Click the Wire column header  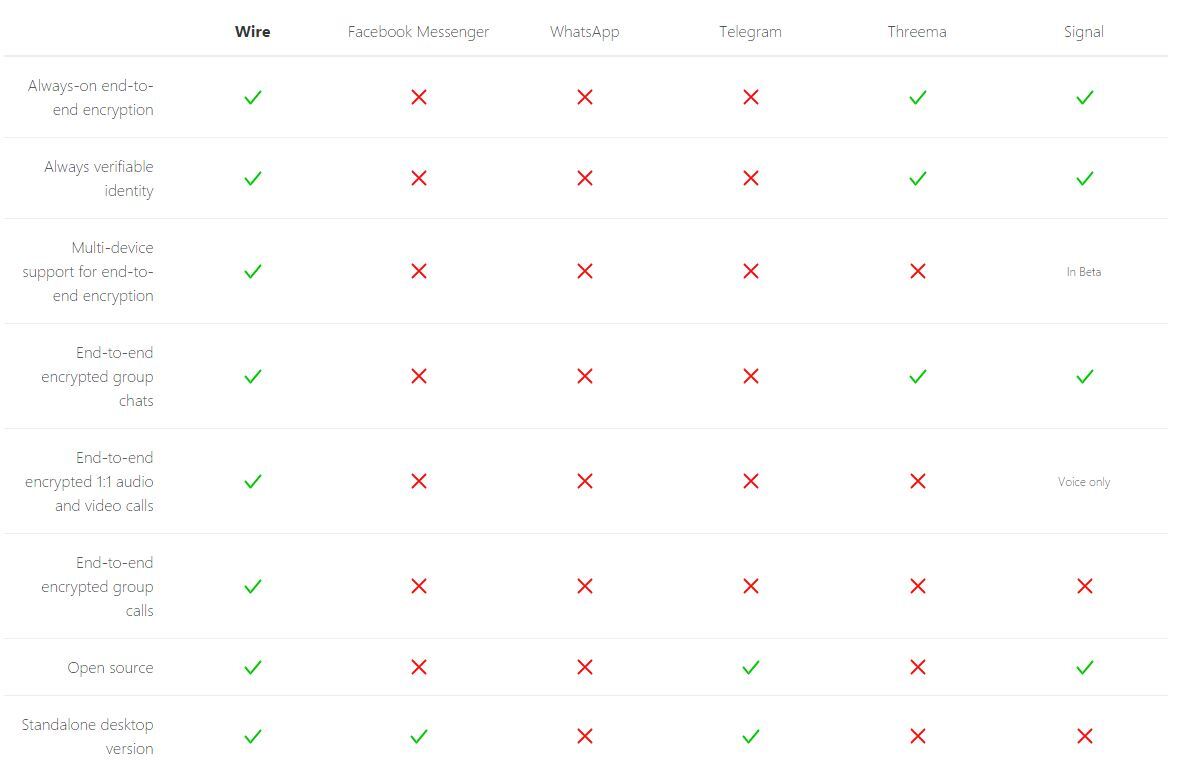252,32
